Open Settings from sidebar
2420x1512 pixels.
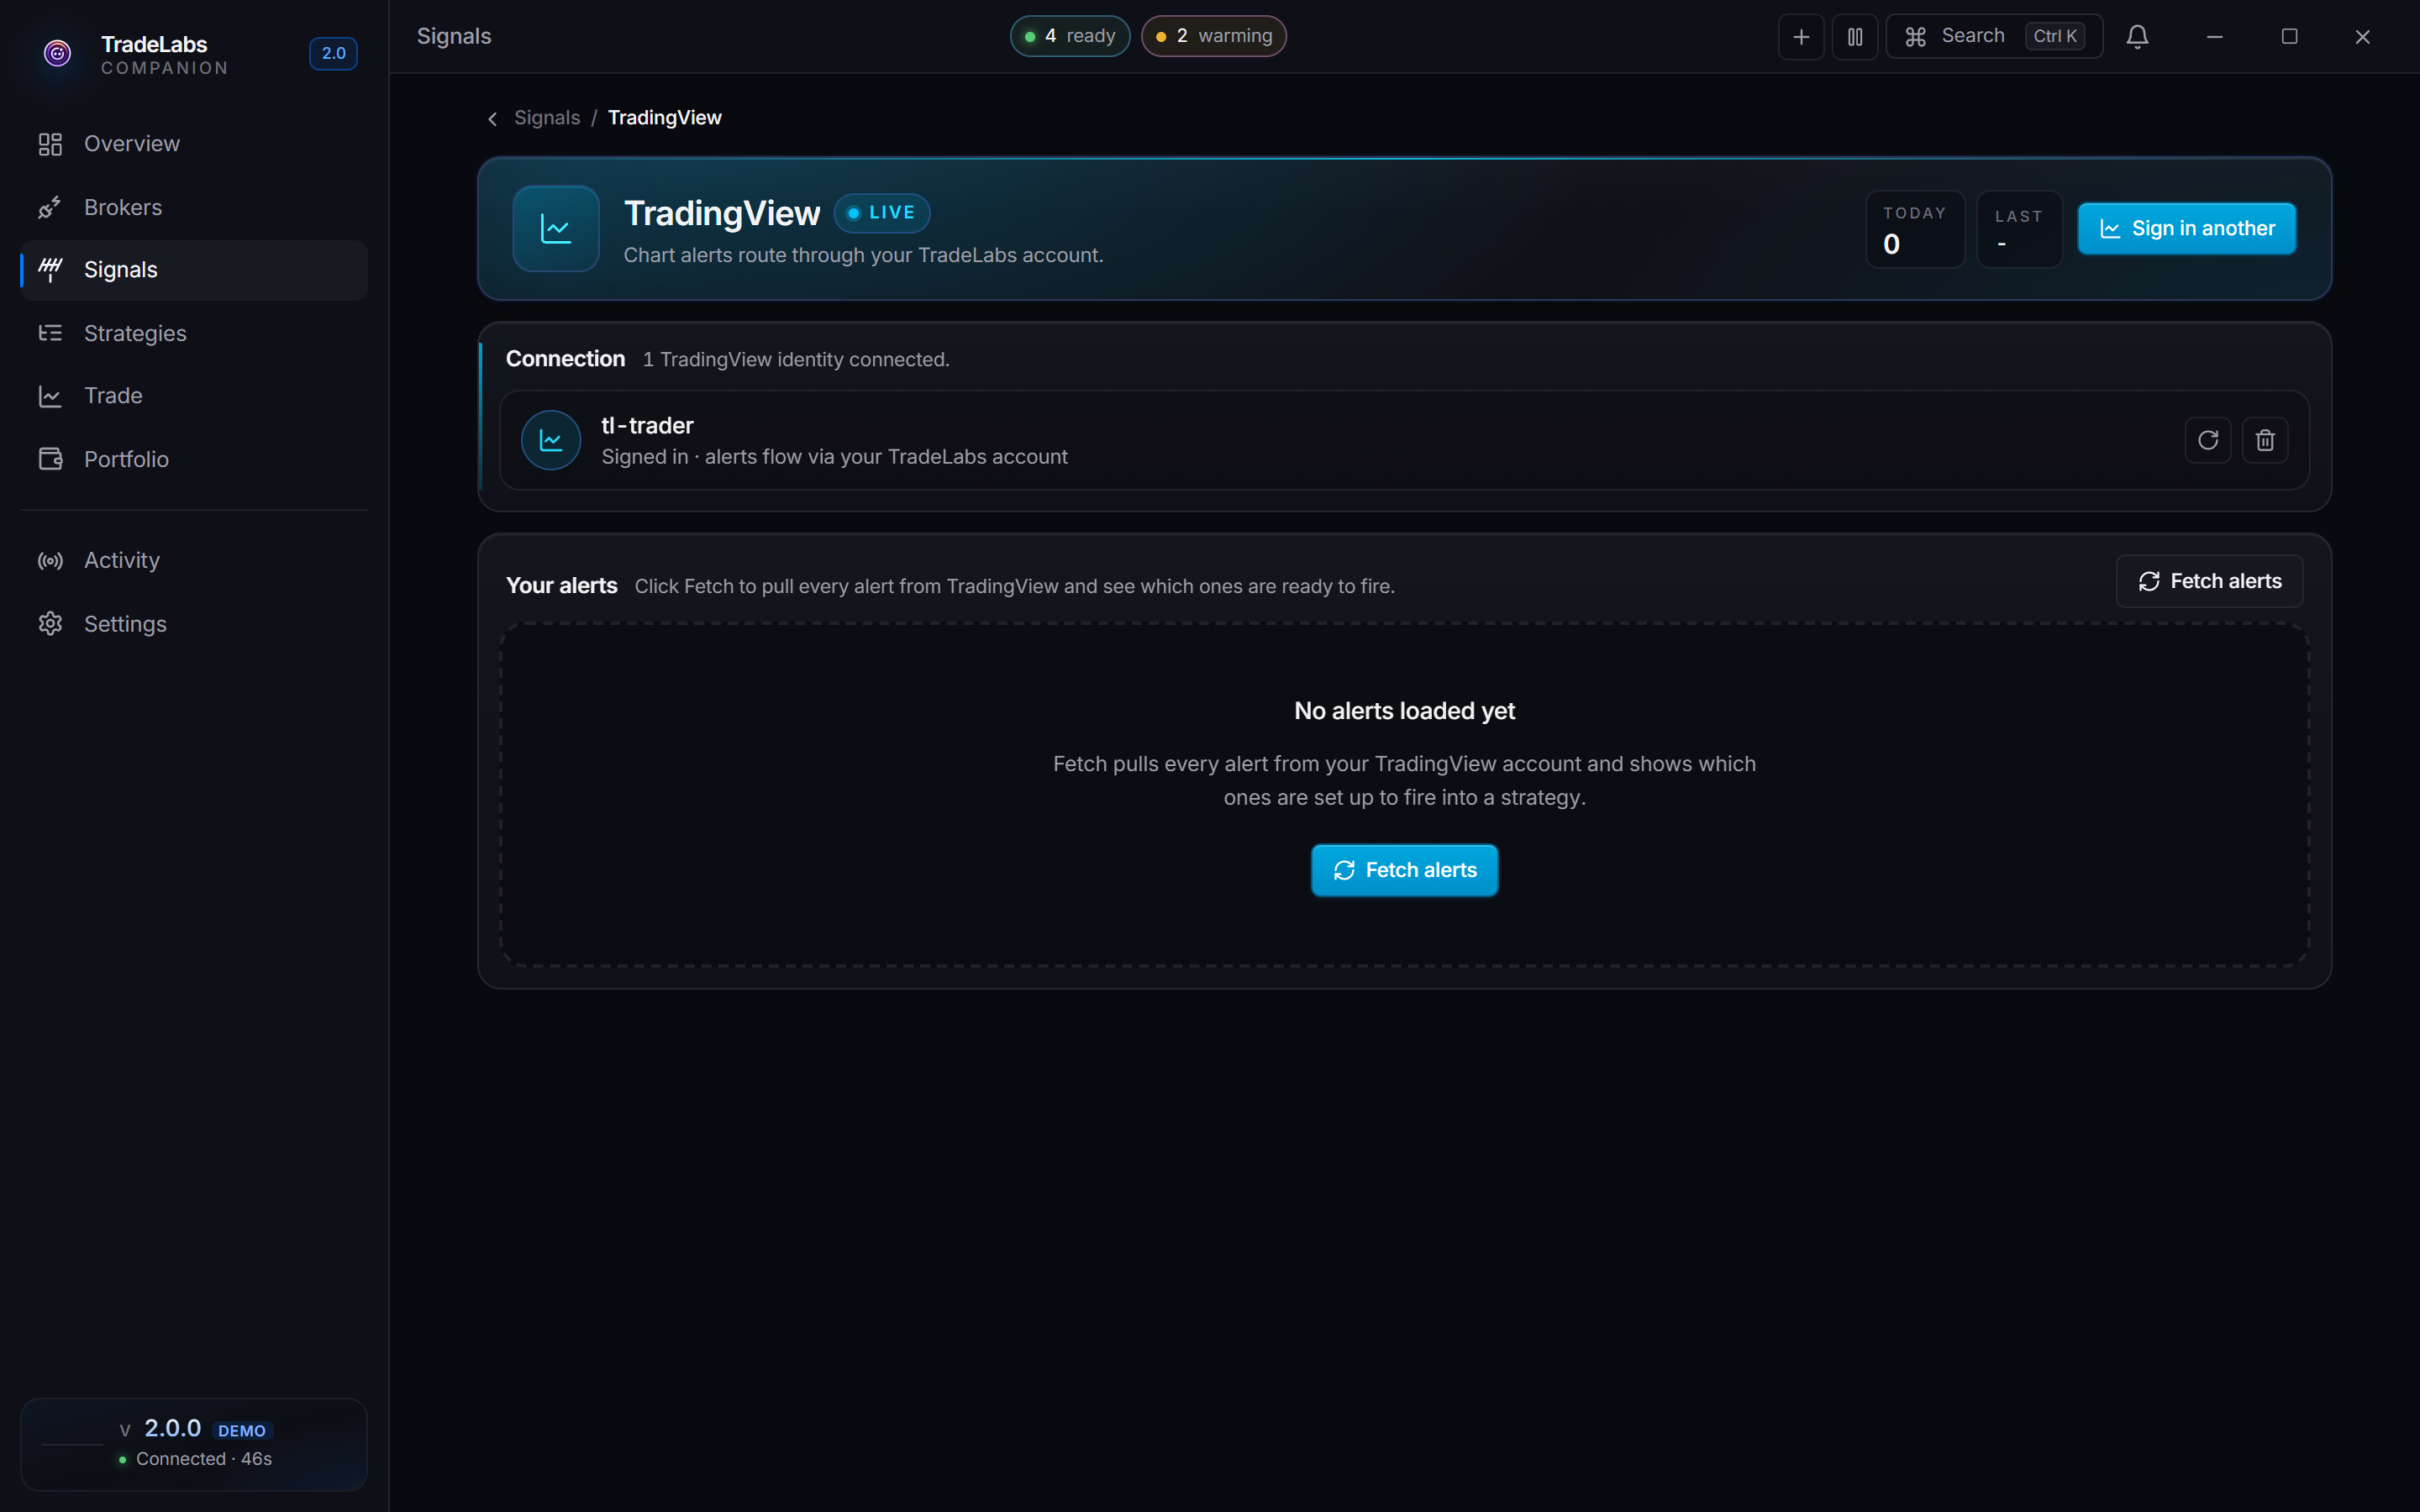pos(194,624)
